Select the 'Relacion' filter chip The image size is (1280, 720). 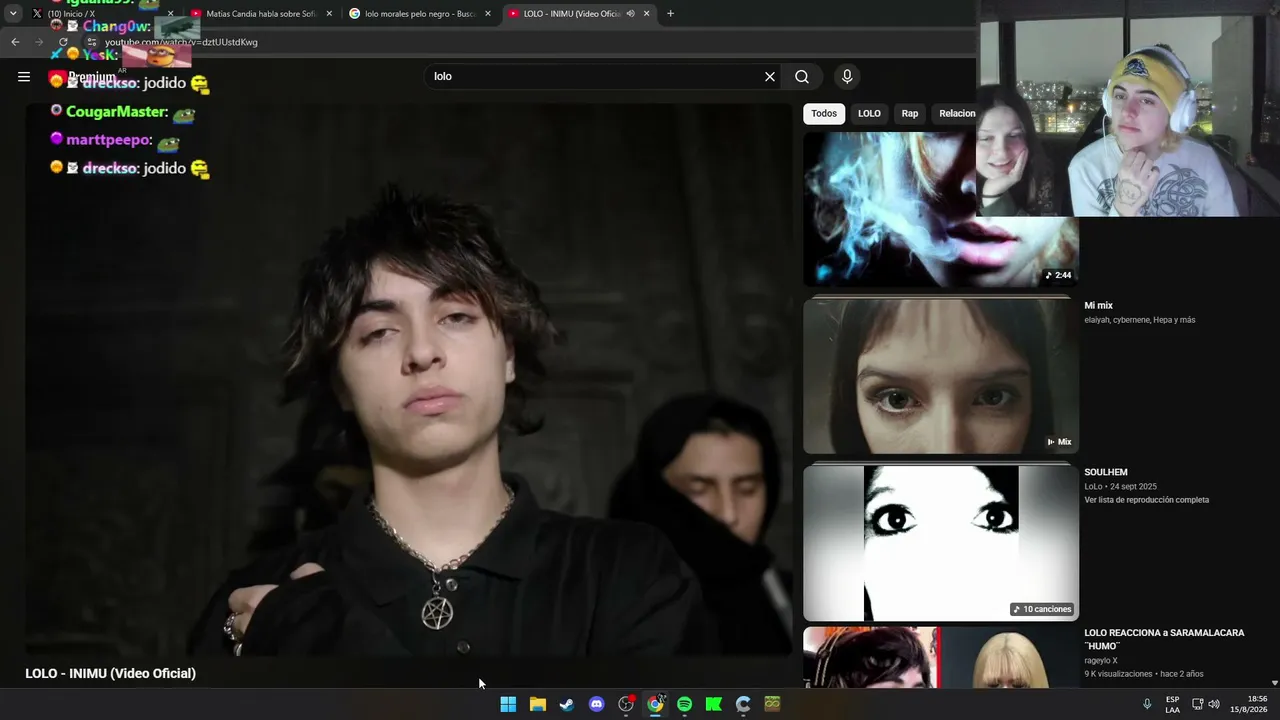pyautogui.click(x=955, y=114)
